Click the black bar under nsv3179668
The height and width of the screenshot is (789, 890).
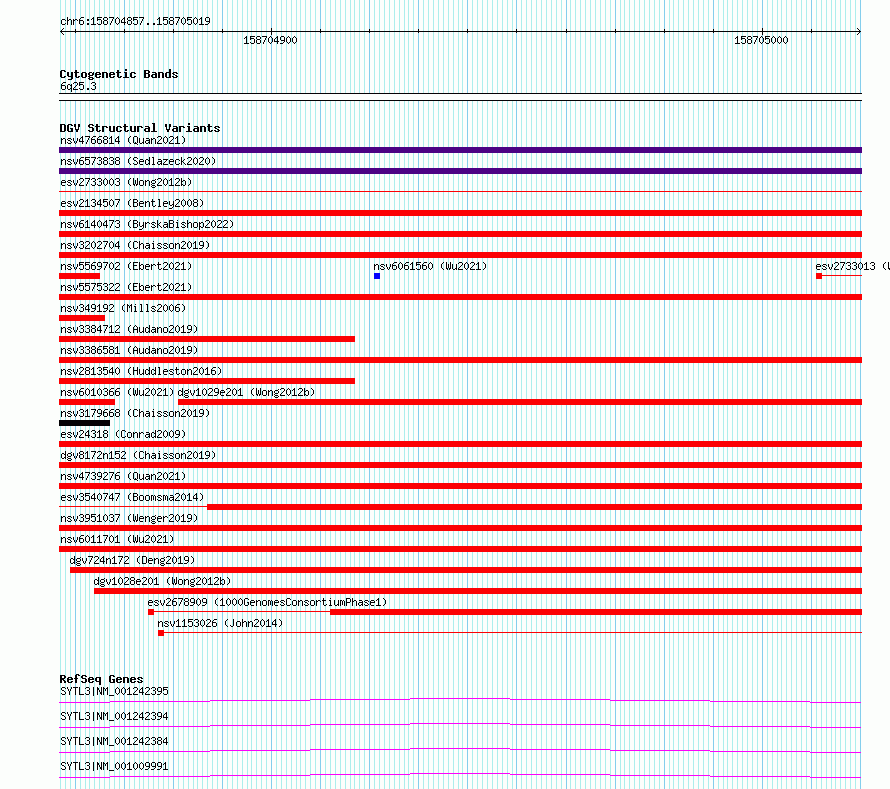(85, 423)
